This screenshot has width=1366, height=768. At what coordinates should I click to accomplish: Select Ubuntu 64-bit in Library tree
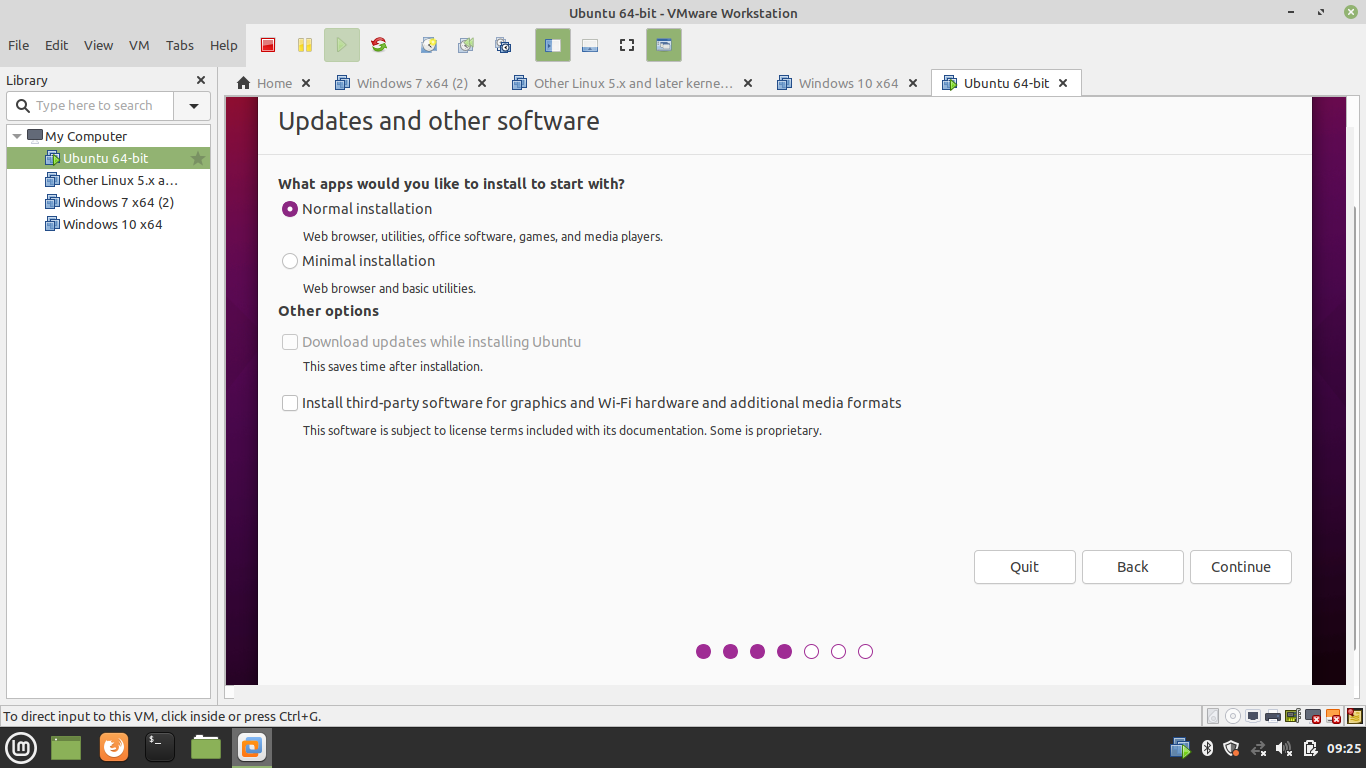[108, 158]
